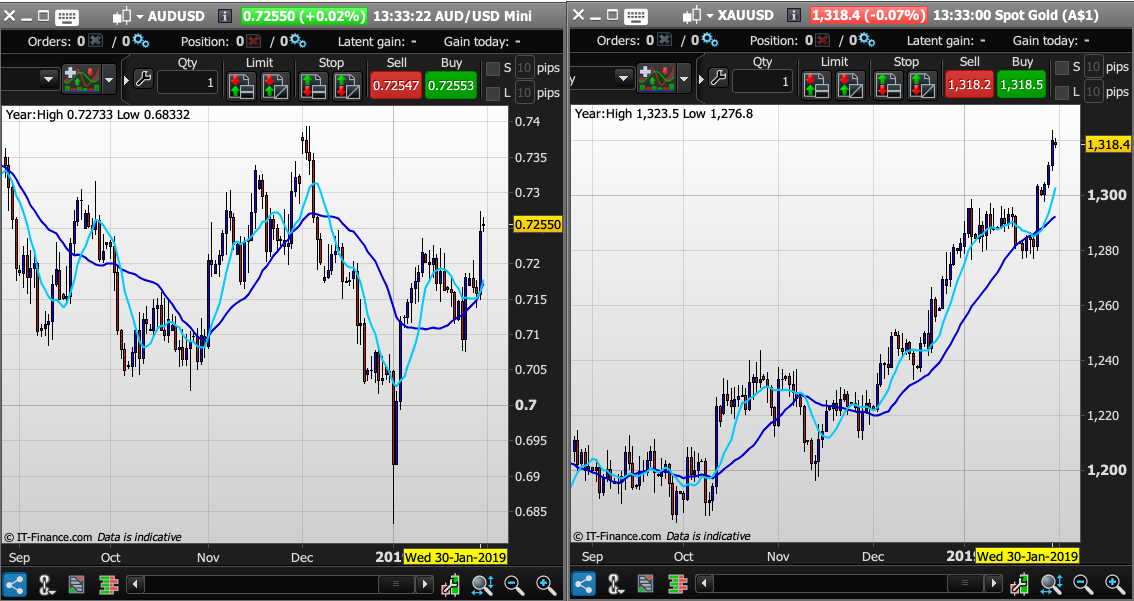Click XAUUSD quantity input field
Viewport: 1134px width, 601px height.
tap(762, 82)
